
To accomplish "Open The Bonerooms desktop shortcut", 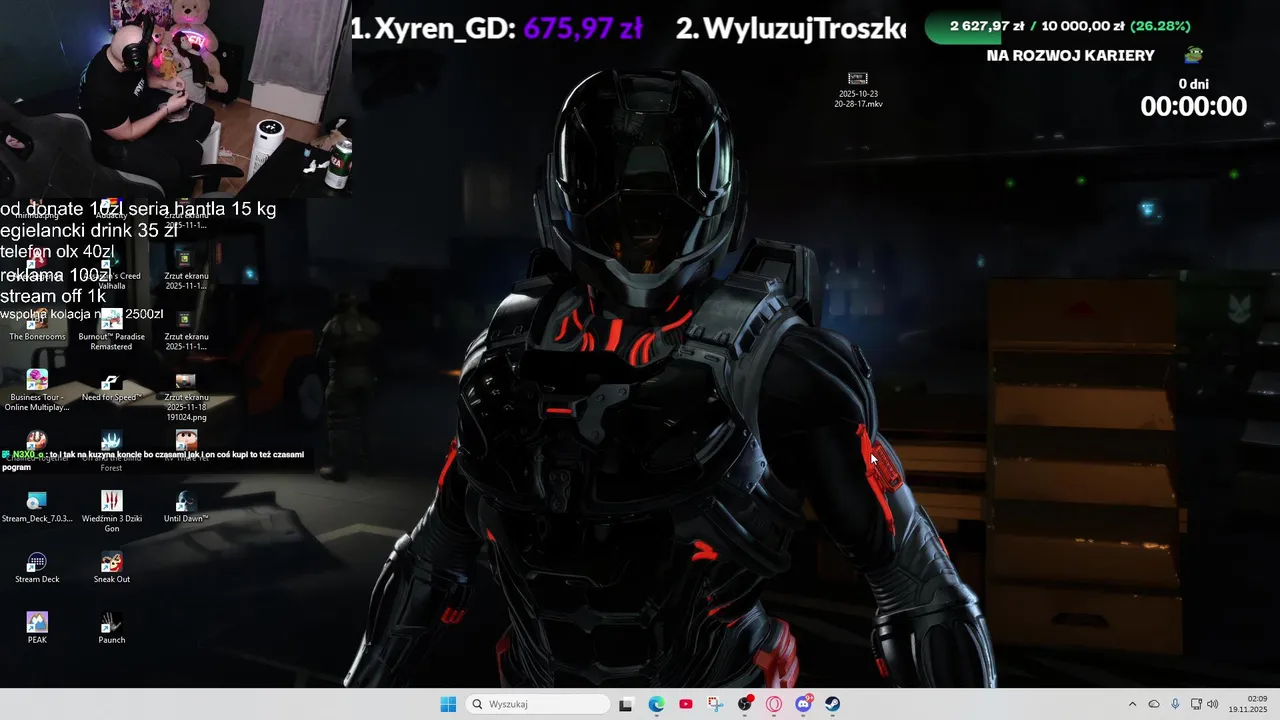I will click(37, 326).
